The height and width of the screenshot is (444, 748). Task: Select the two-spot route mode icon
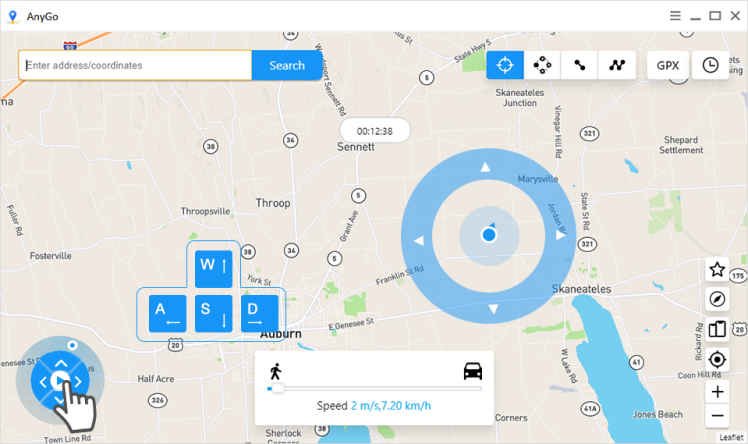pos(580,65)
